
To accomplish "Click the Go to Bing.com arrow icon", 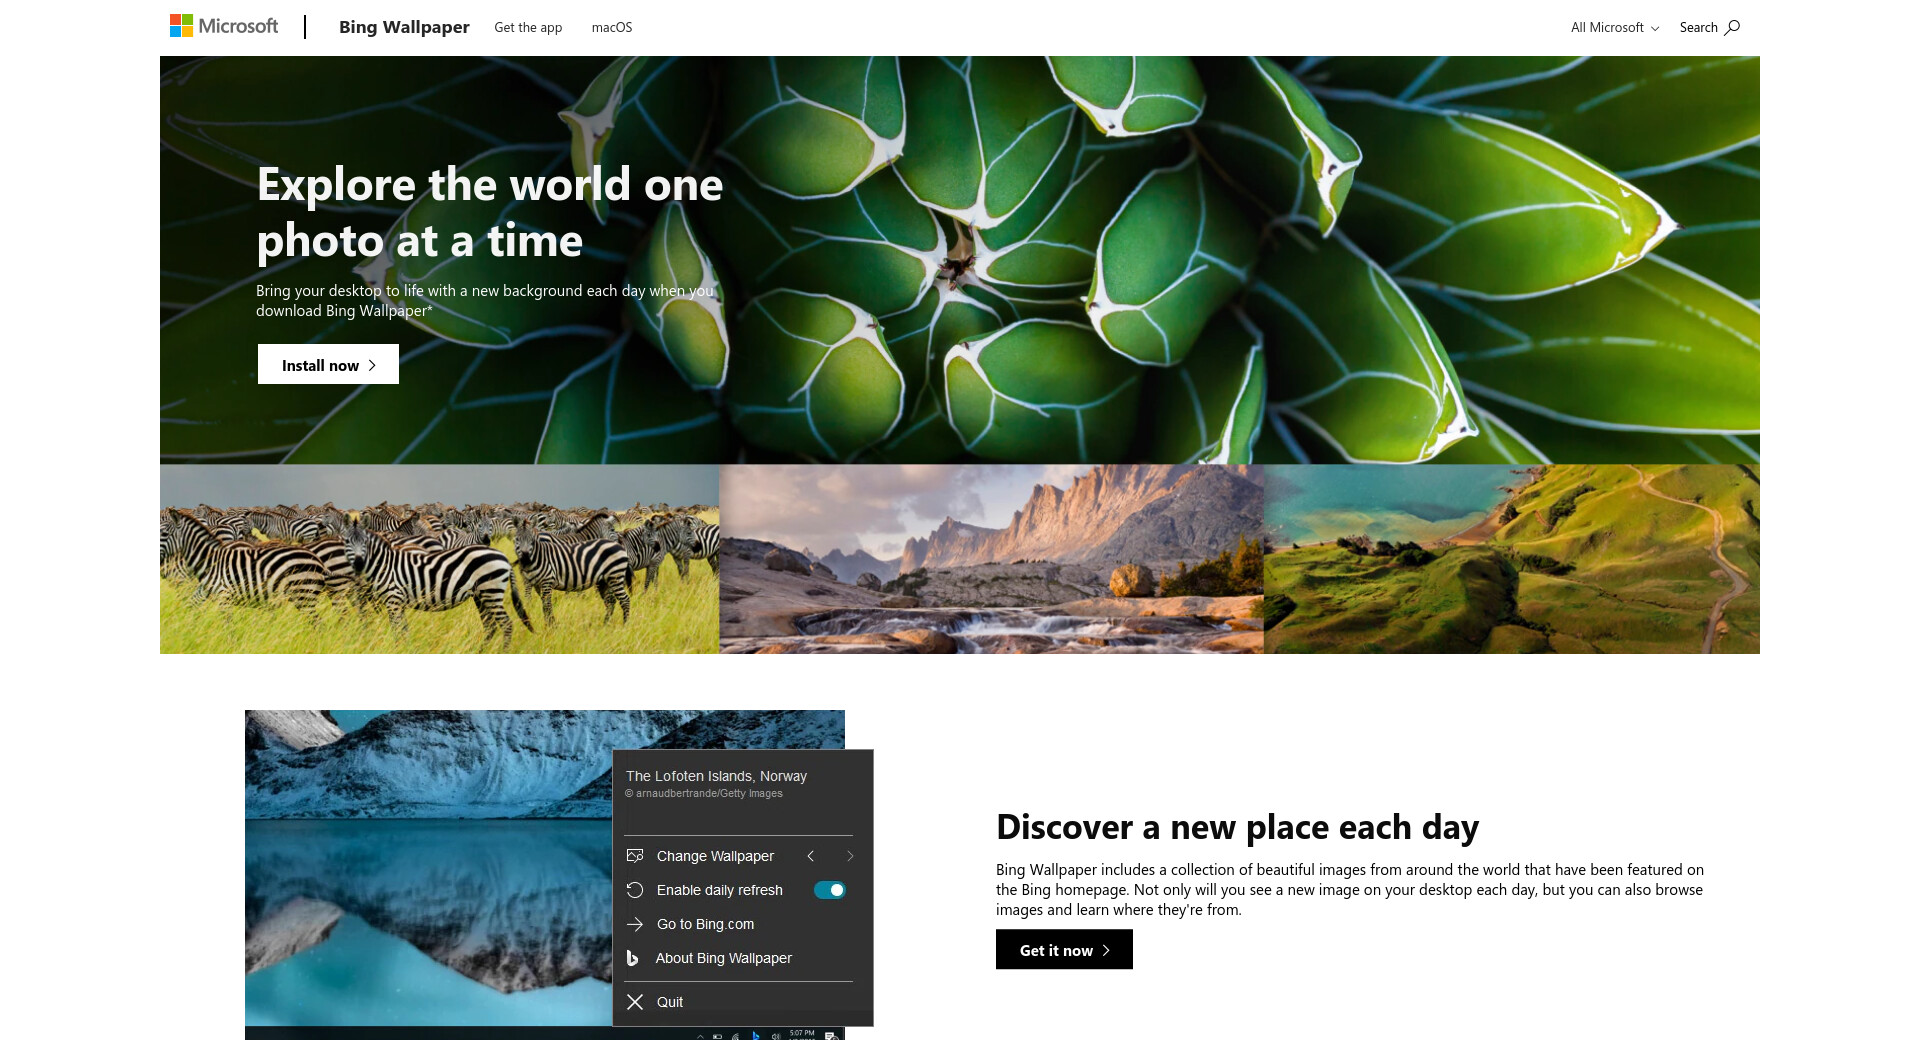I will pyautogui.click(x=635, y=924).
